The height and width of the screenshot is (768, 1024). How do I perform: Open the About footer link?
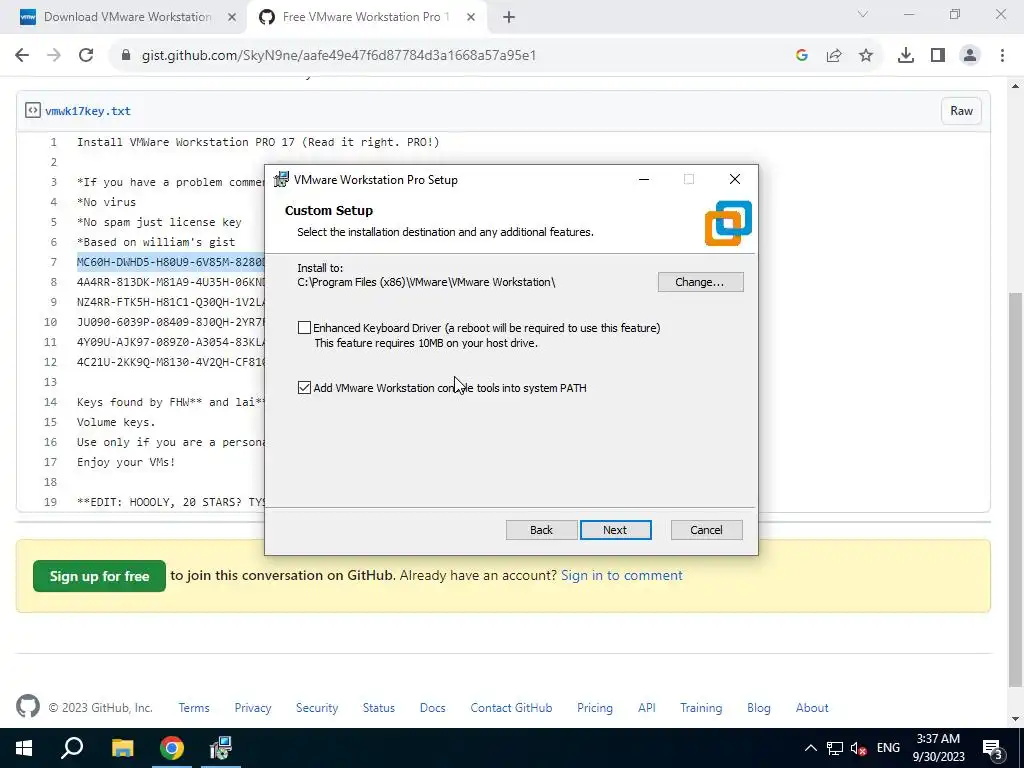(812, 708)
